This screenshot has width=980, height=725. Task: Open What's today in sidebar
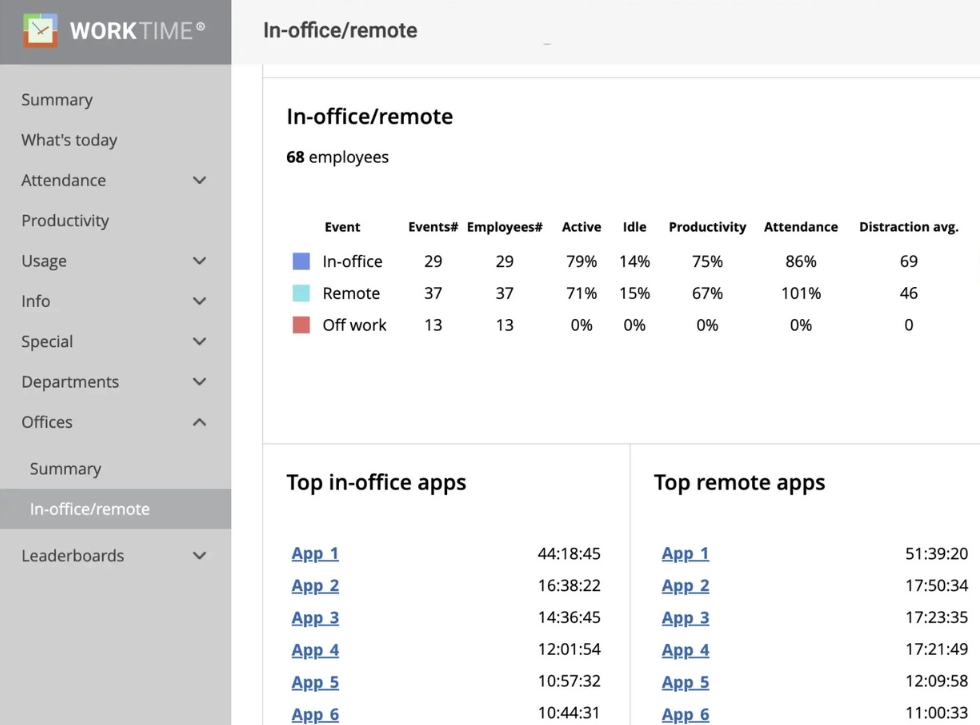pos(69,140)
